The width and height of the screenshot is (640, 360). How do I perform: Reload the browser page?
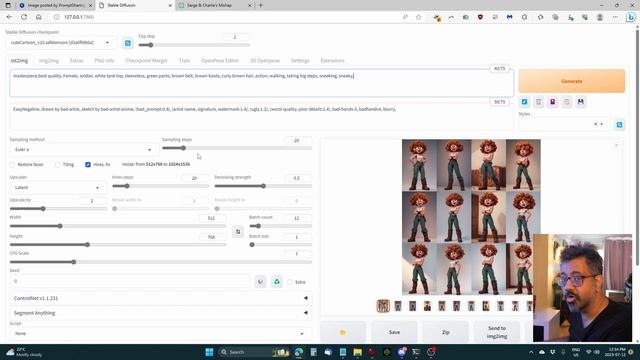[x=24, y=17]
